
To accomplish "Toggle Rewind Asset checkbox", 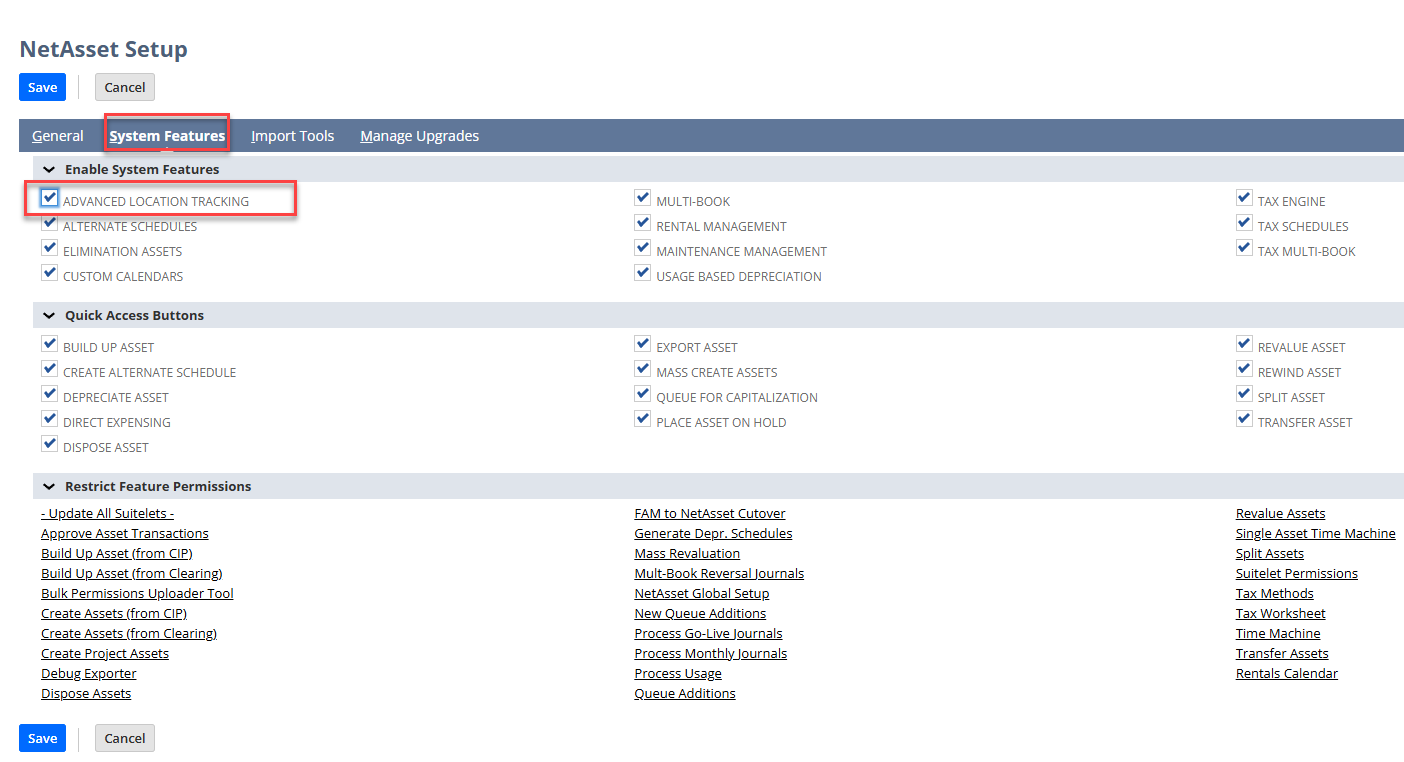I will pos(1244,368).
